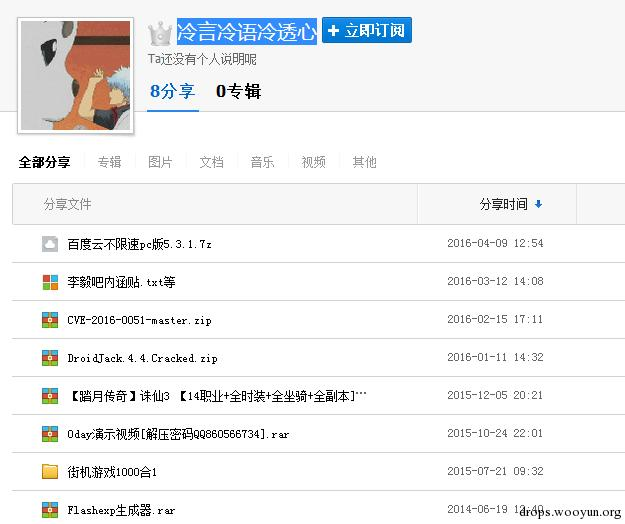
Task: Open 0day演示视频 rar file
Action: [x=178, y=434]
